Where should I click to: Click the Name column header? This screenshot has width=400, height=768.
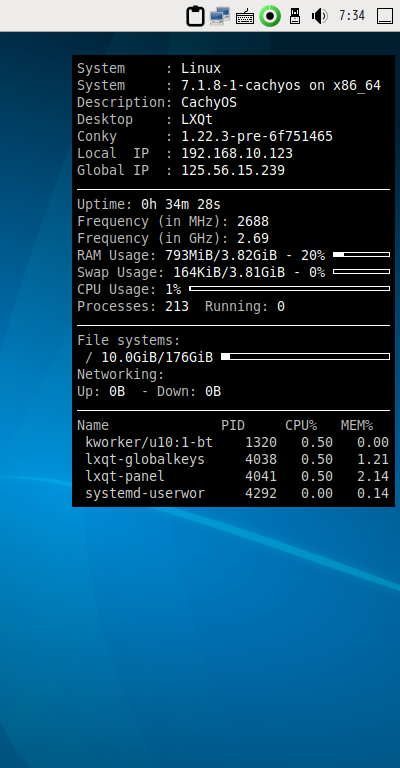(x=93, y=425)
